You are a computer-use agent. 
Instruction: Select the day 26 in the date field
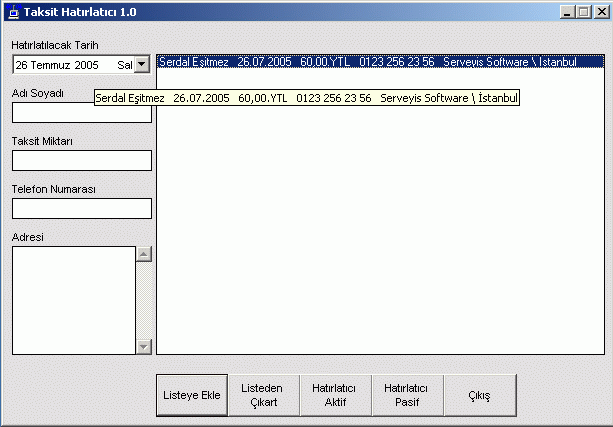[21, 65]
